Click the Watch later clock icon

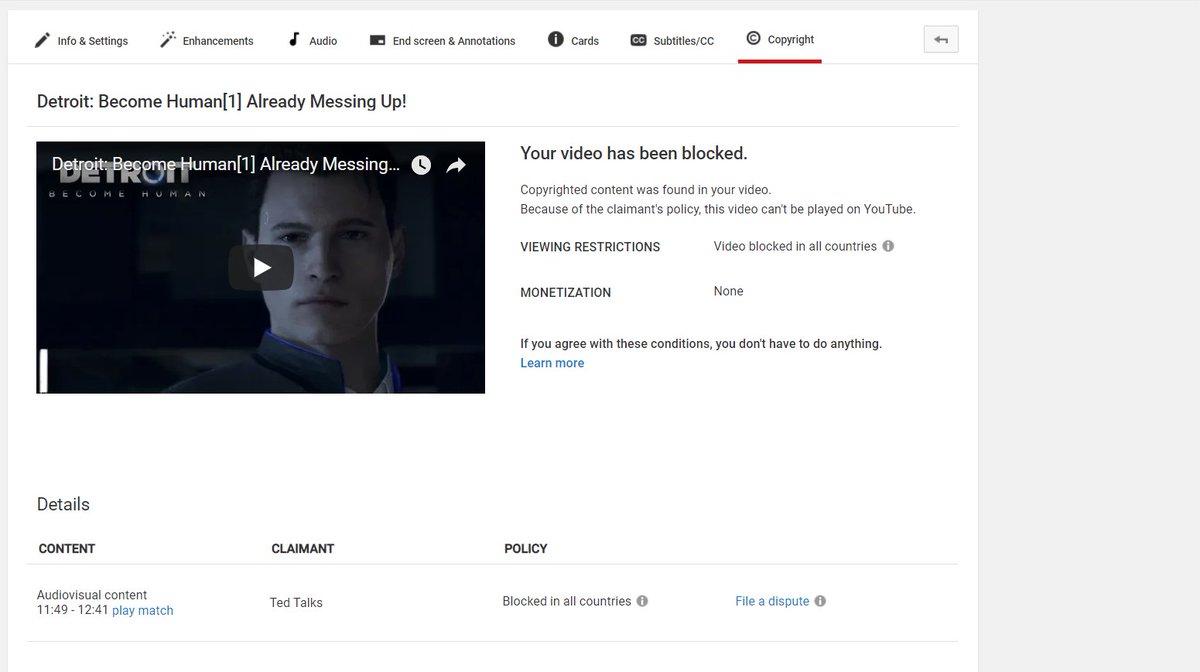(x=421, y=165)
